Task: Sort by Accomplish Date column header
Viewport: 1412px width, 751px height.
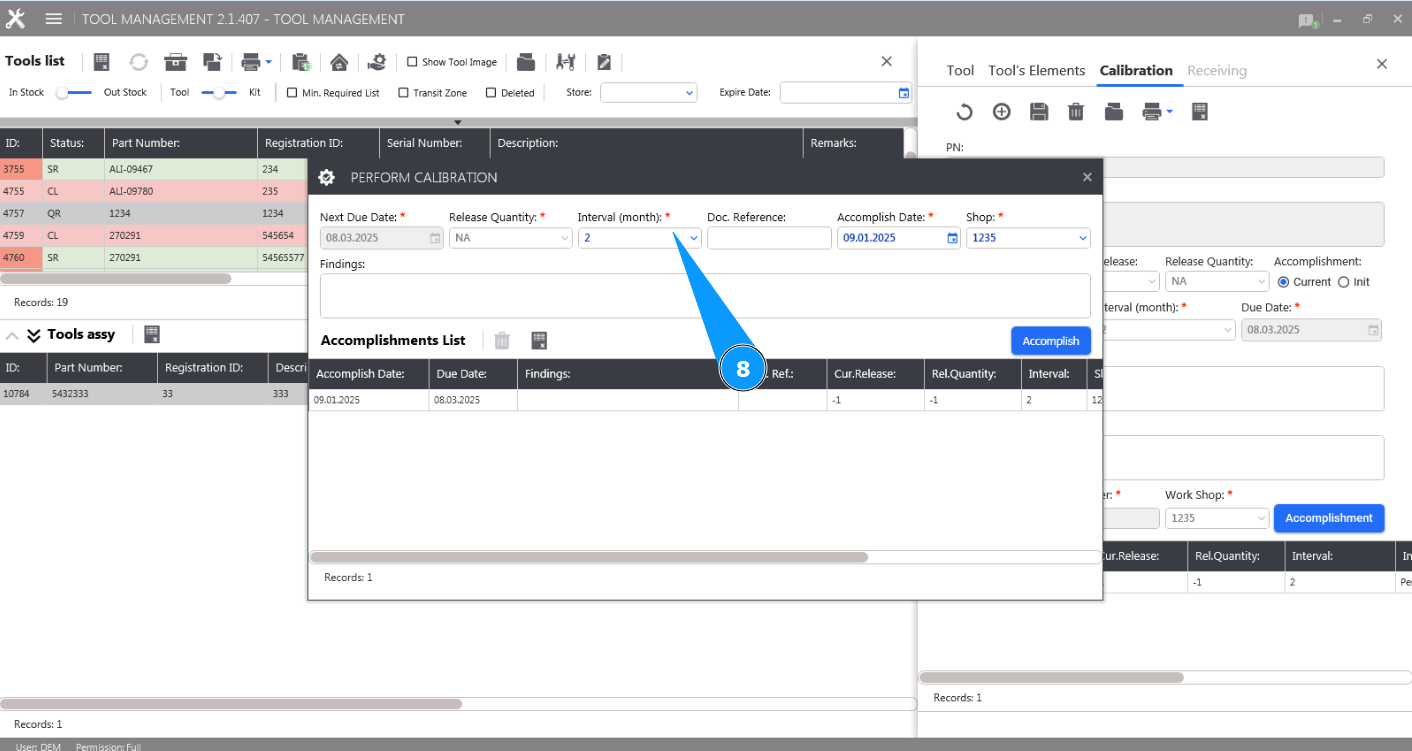Action: coord(369,374)
